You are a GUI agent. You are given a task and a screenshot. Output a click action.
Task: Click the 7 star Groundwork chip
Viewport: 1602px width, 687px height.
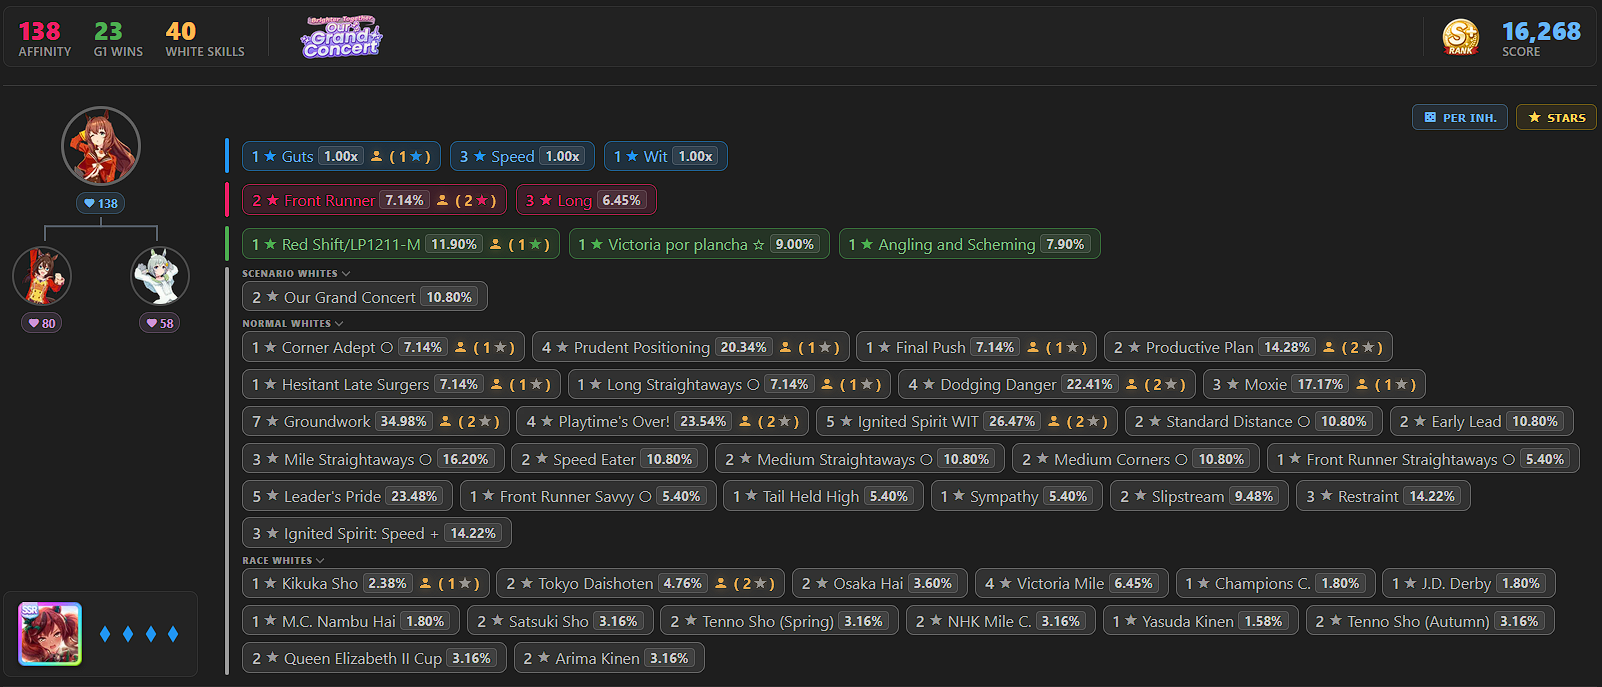tap(376, 421)
